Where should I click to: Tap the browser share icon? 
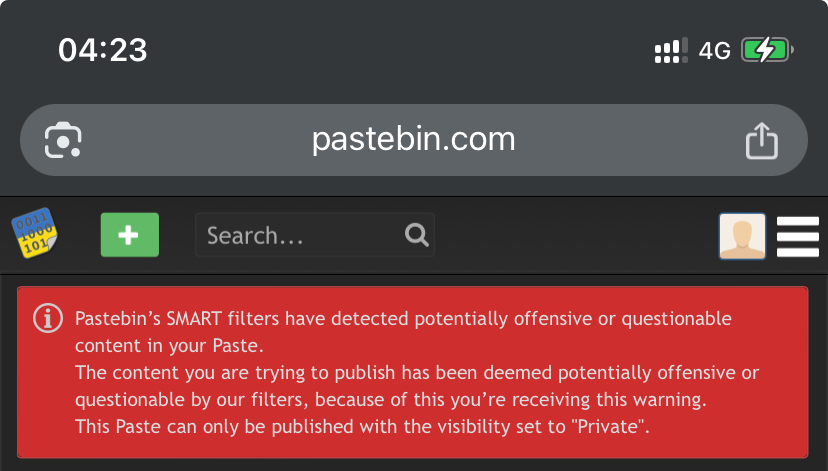(x=761, y=140)
